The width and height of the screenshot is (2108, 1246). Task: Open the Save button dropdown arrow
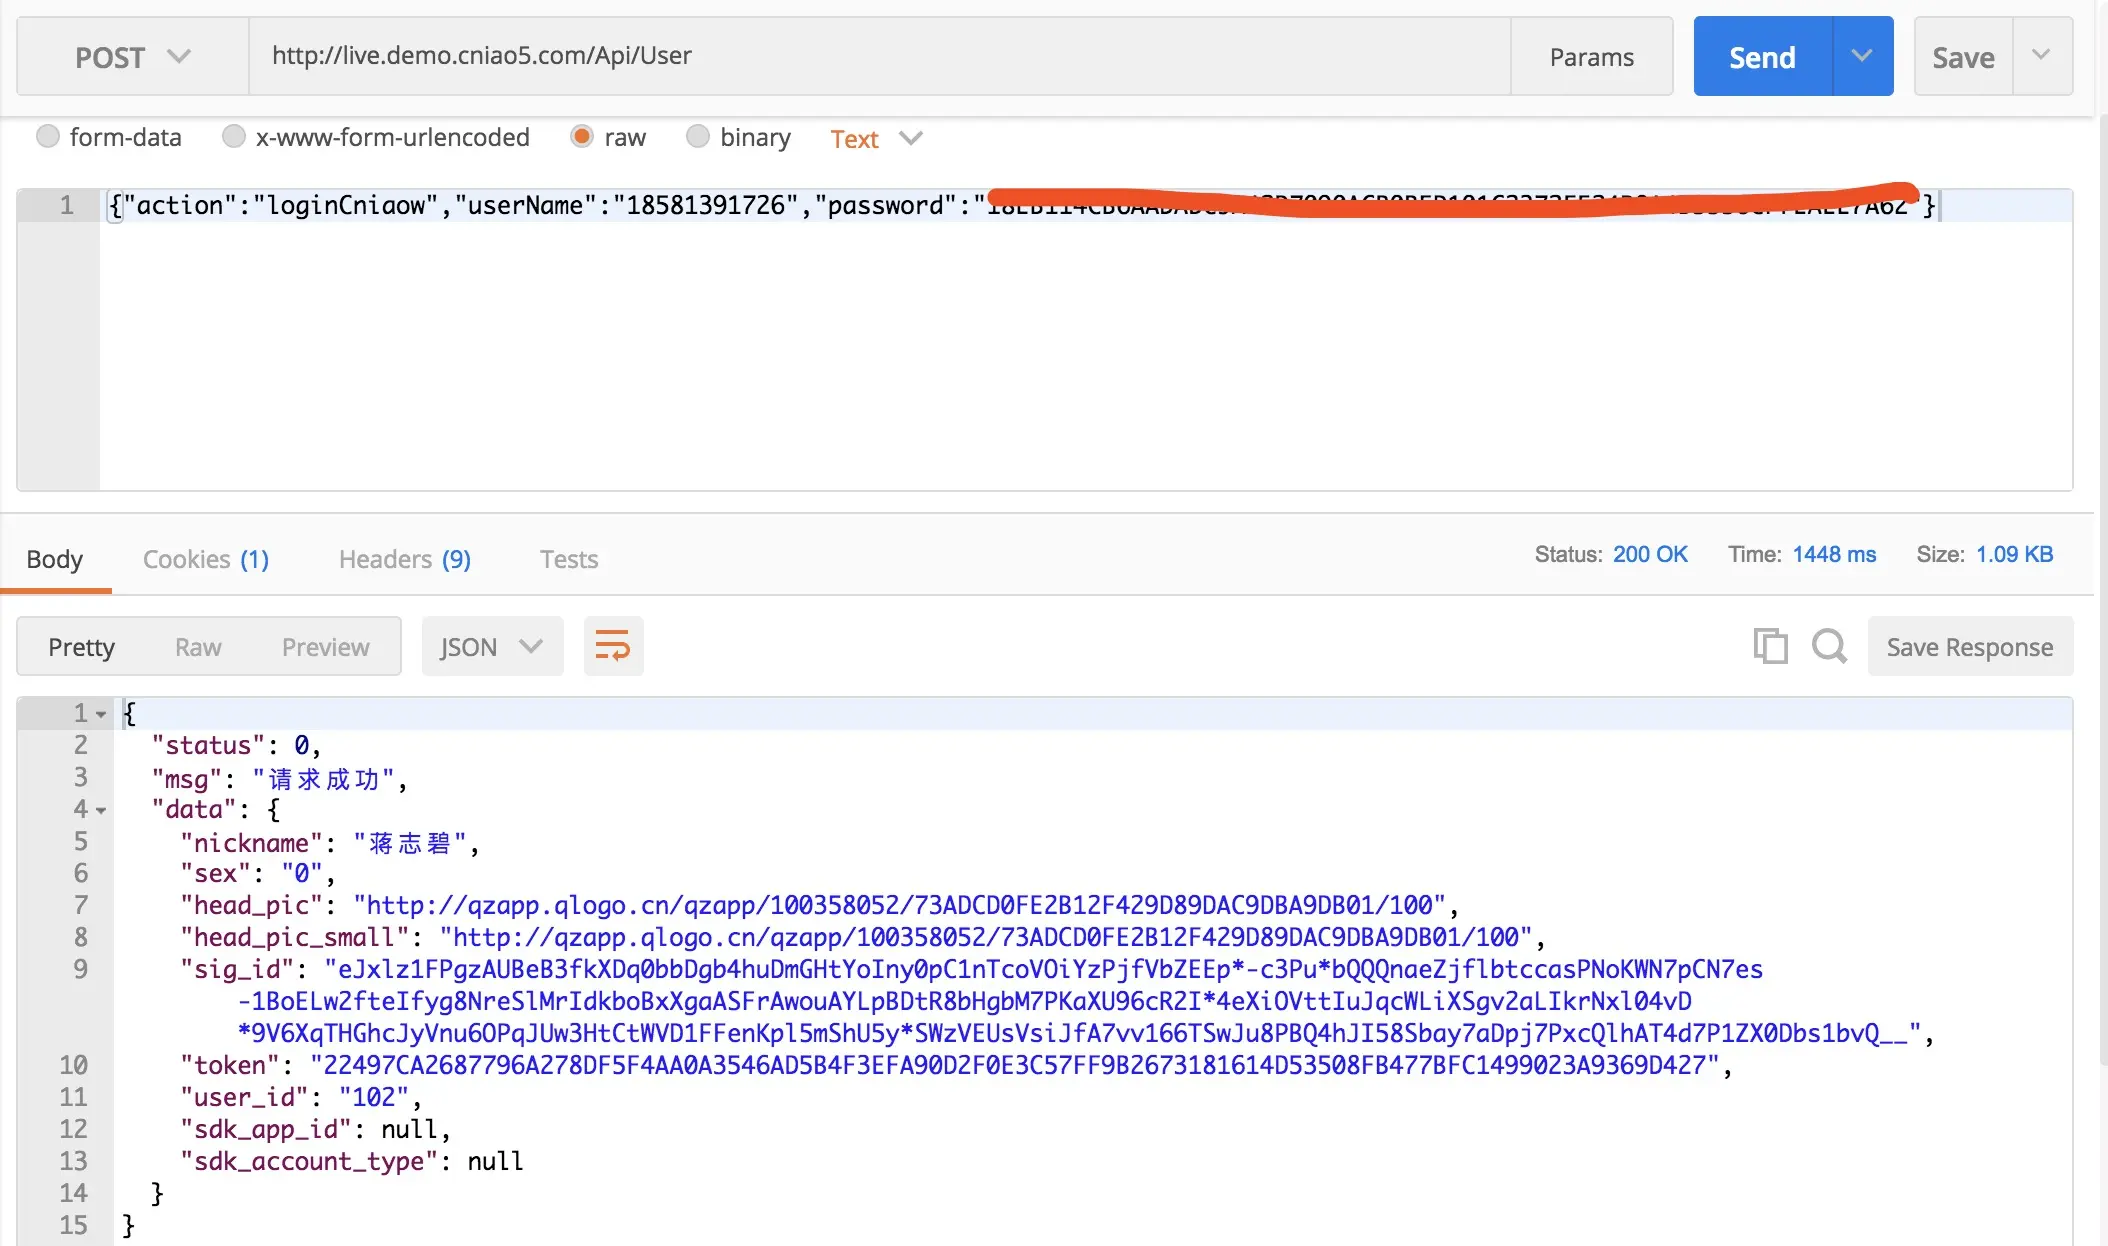coord(2041,56)
